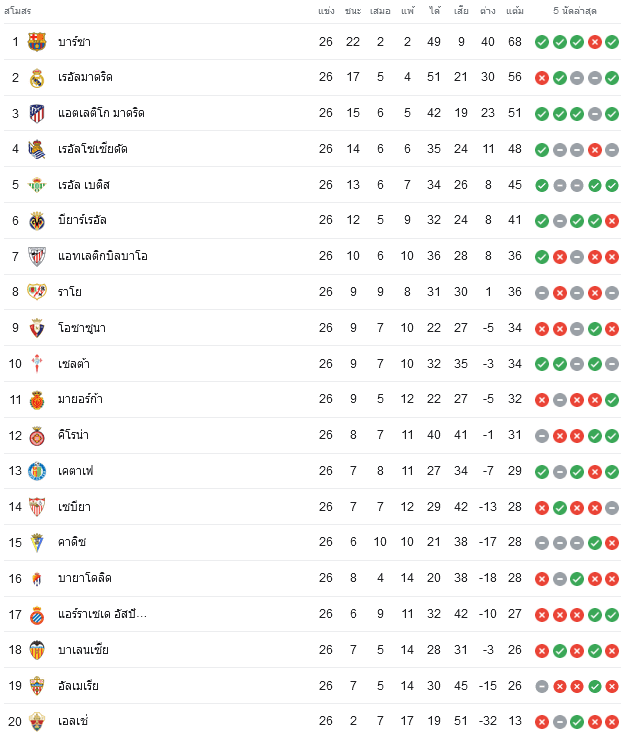Click the สโมสร club column header
This screenshot has width=626, height=733.
tap(17, 11)
